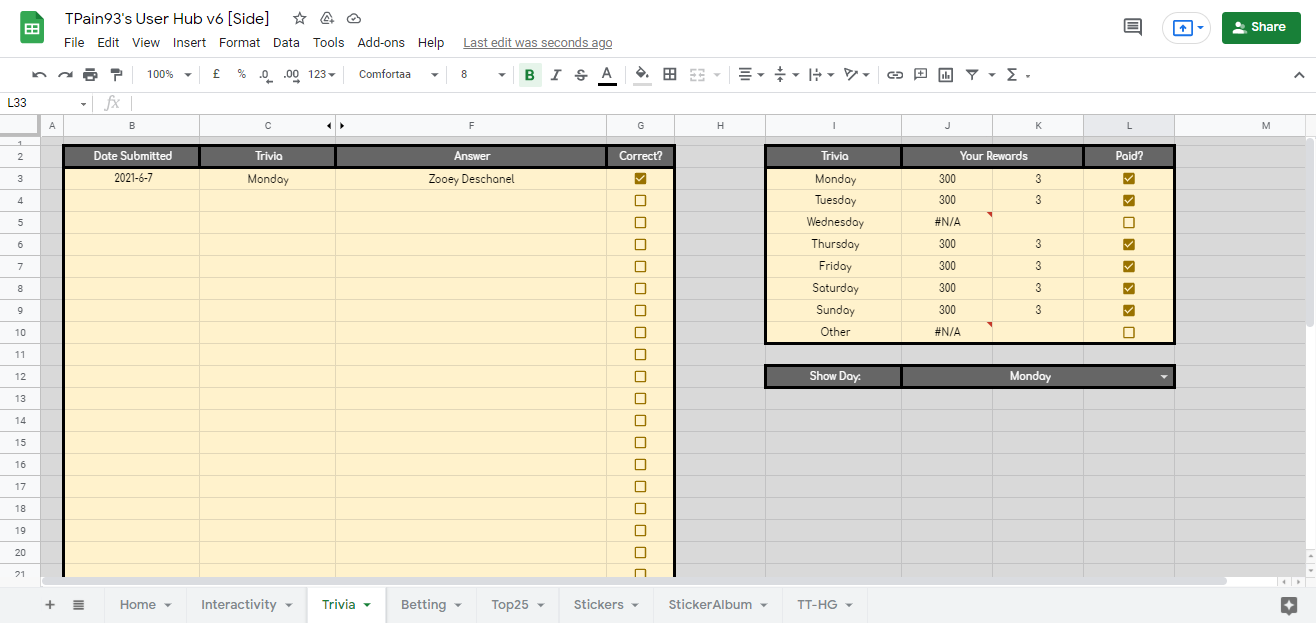Click the Name box showing L33

[47, 103]
